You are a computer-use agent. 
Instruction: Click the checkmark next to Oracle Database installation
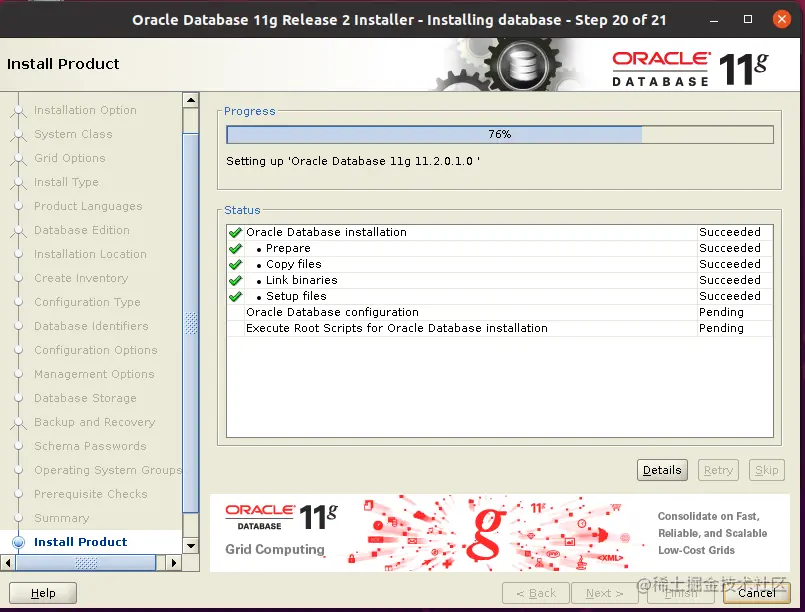pos(236,233)
